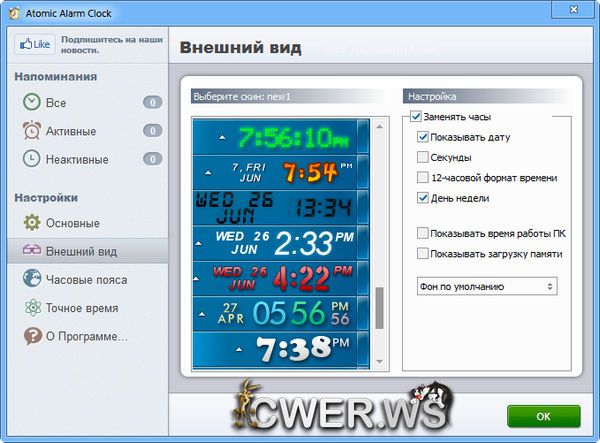
Task: Click the atom icon beside Точное время
Action: tap(32, 308)
